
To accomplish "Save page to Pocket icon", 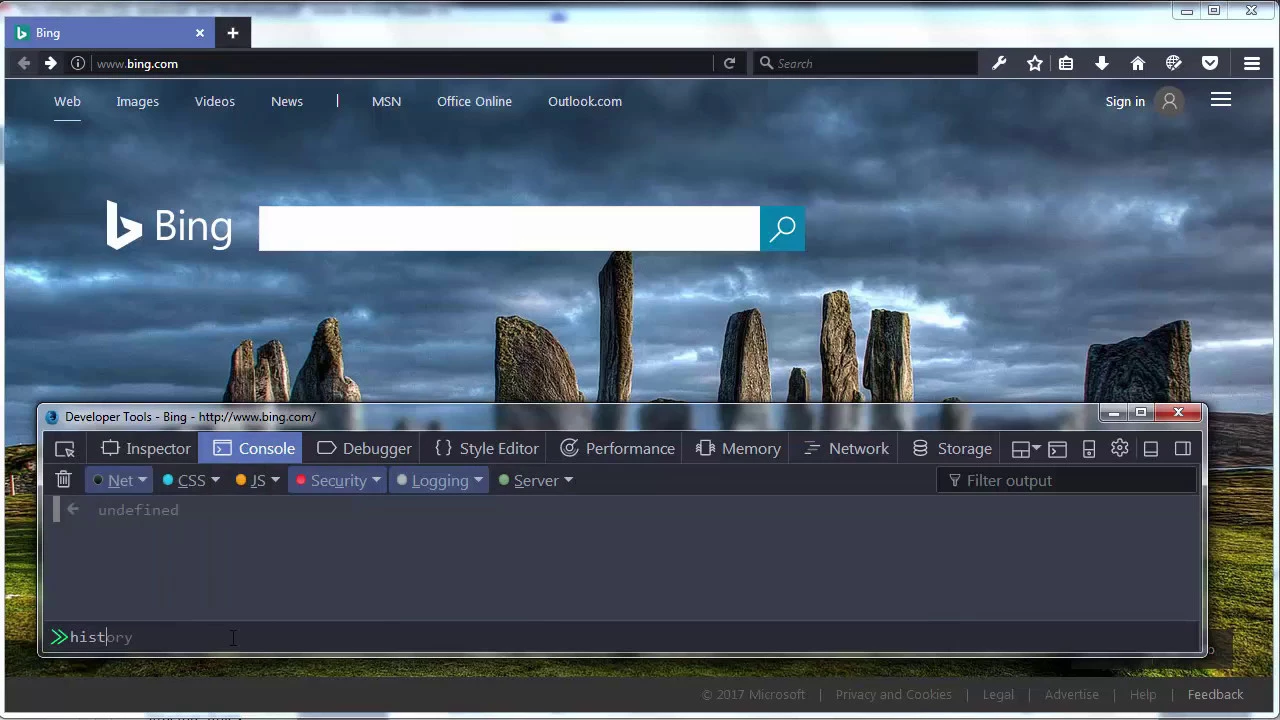I will 1210,63.
